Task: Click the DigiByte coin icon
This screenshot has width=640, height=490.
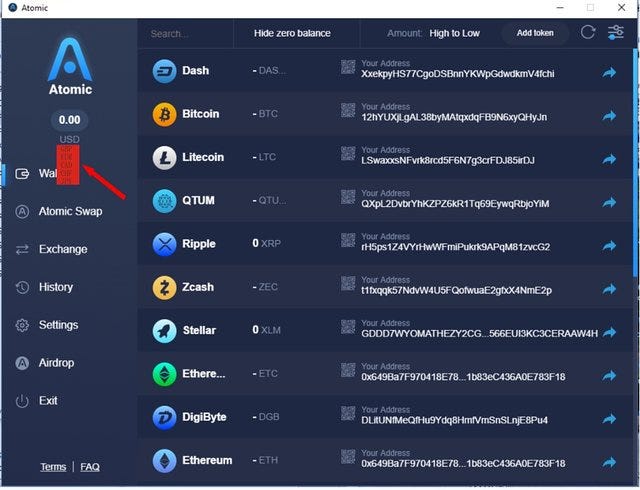Action: (164, 417)
